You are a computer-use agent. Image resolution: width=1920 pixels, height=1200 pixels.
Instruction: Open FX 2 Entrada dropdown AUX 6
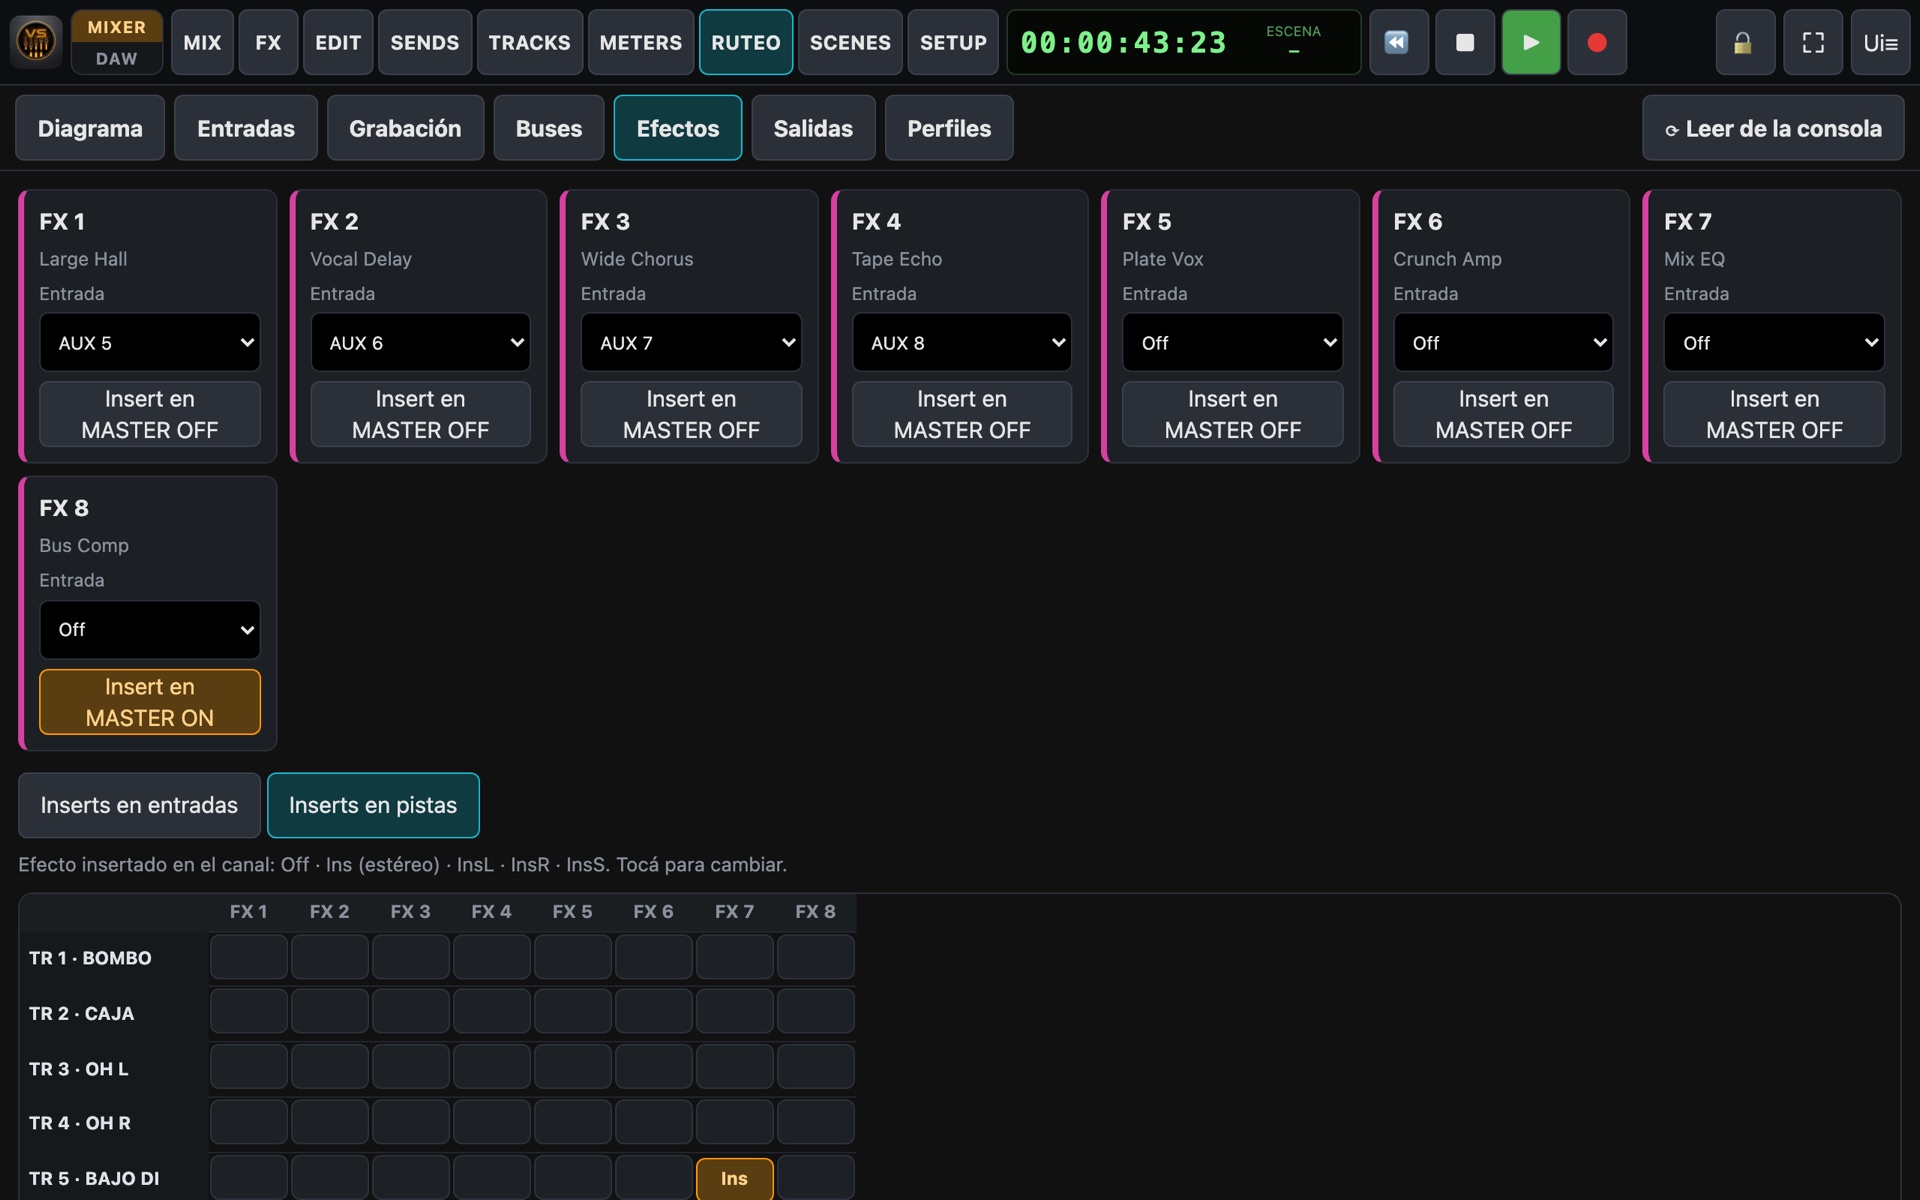(420, 343)
